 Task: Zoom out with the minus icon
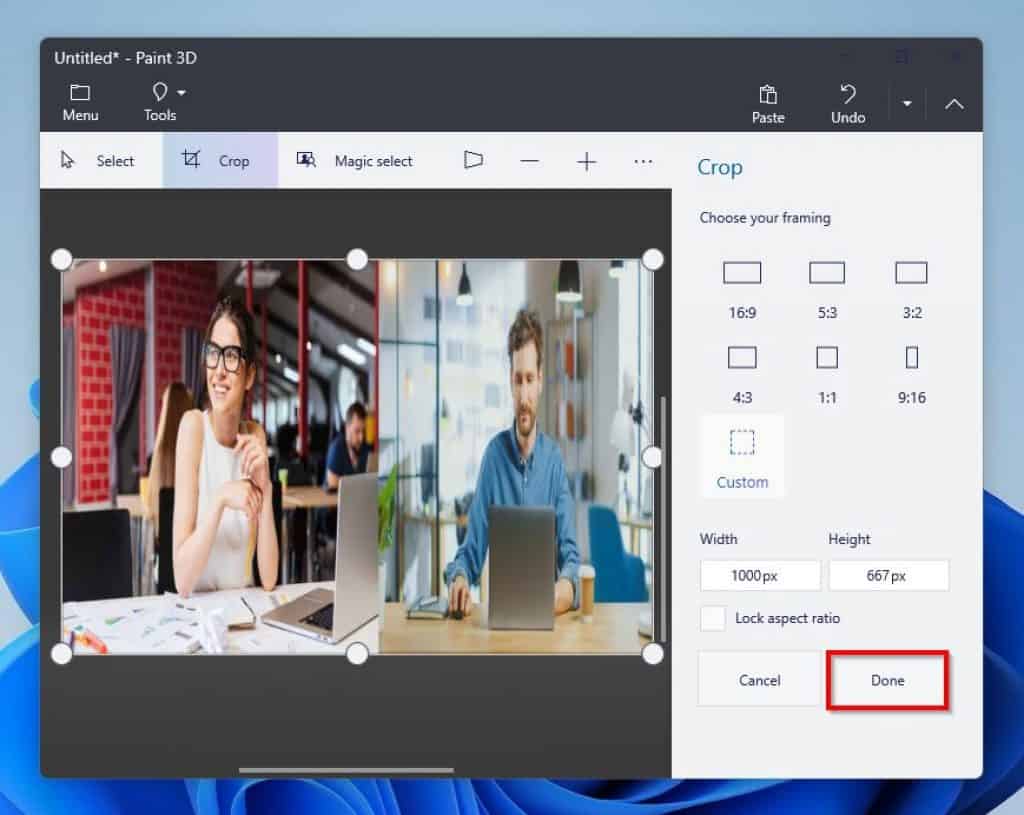coord(530,161)
